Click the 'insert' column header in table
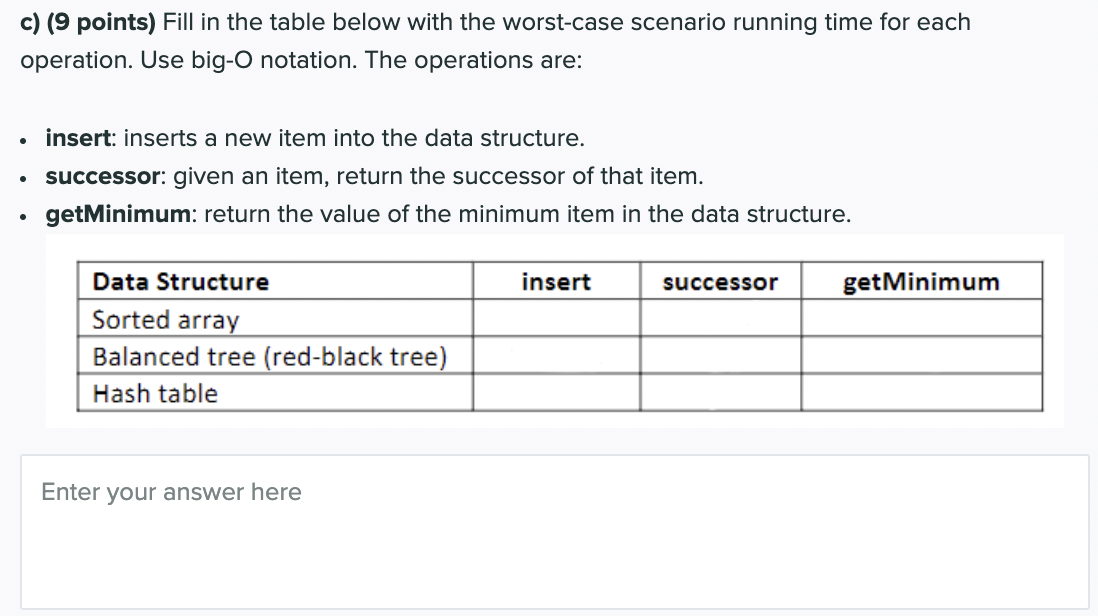 click(x=556, y=282)
